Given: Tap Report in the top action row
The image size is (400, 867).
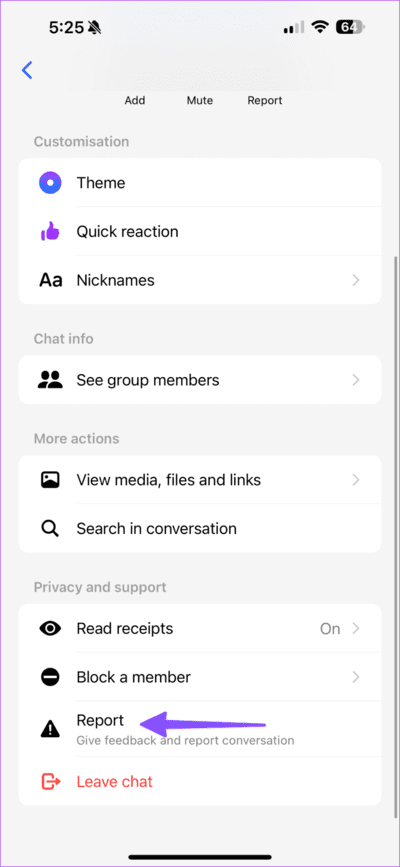Looking at the screenshot, I should point(264,100).
